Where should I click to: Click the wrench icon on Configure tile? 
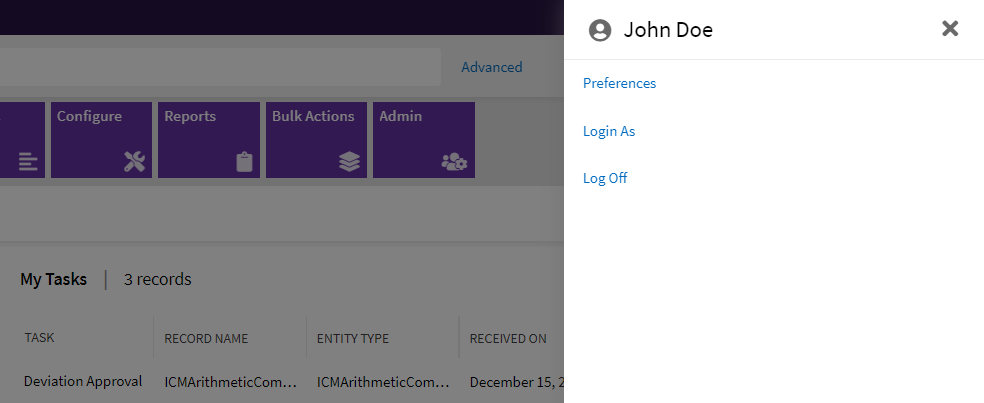coord(134,162)
